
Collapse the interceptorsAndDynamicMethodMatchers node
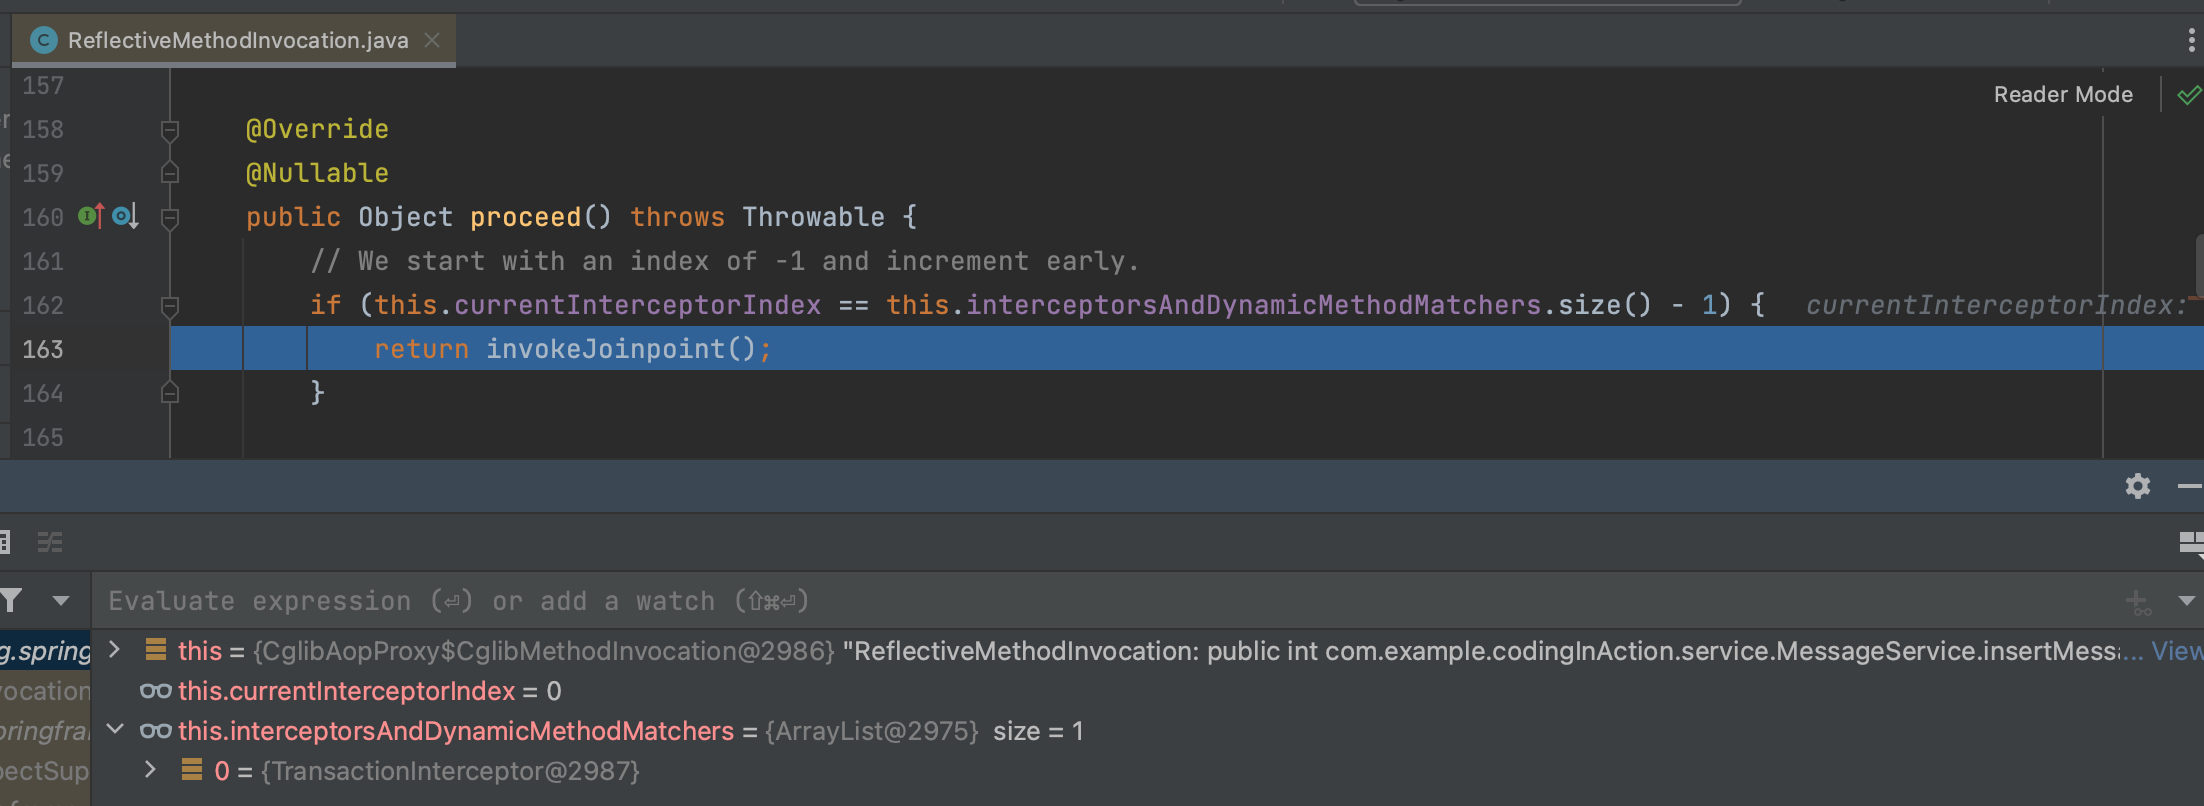point(115,730)
